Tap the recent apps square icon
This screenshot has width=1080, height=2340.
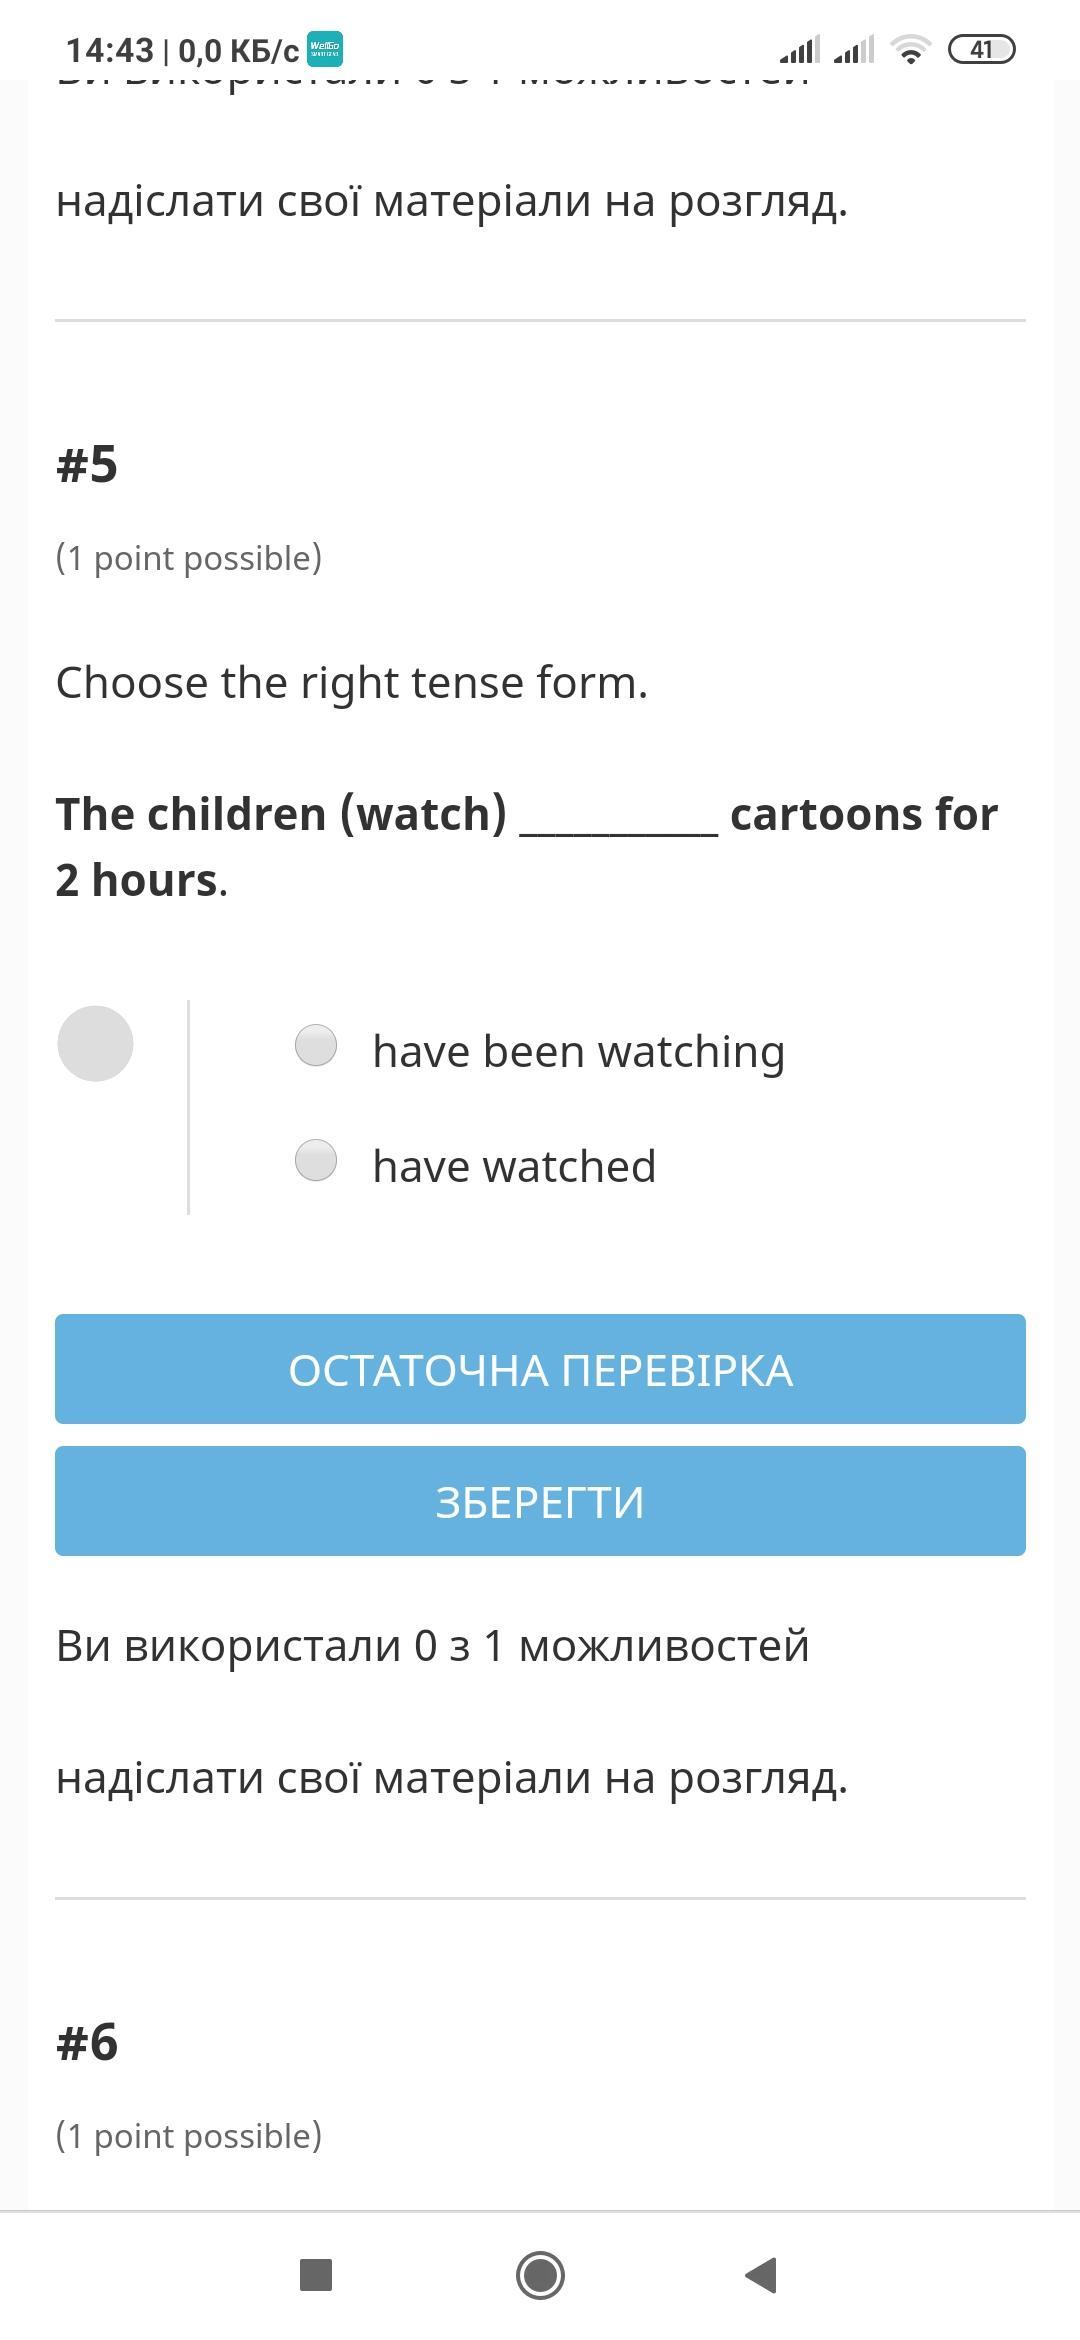[x=316, y=2275]
